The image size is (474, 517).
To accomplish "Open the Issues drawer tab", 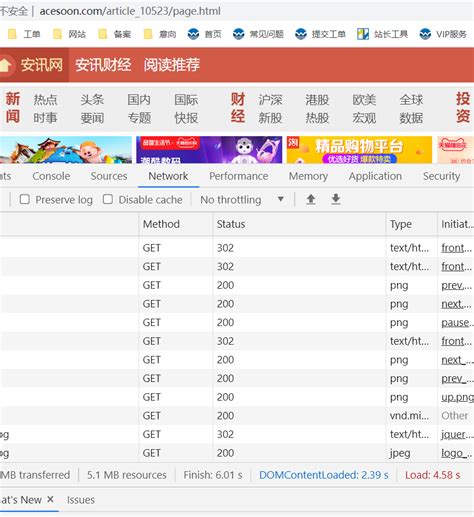I will tap(81, 500).
